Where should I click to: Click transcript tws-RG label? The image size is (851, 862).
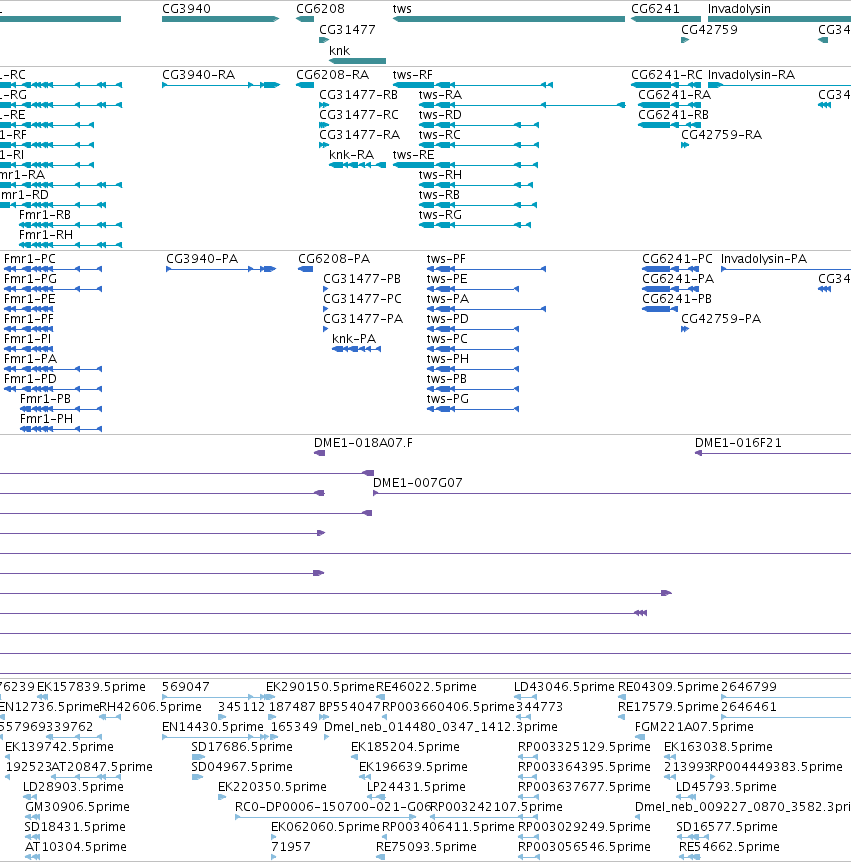click(x=440, y=215)
